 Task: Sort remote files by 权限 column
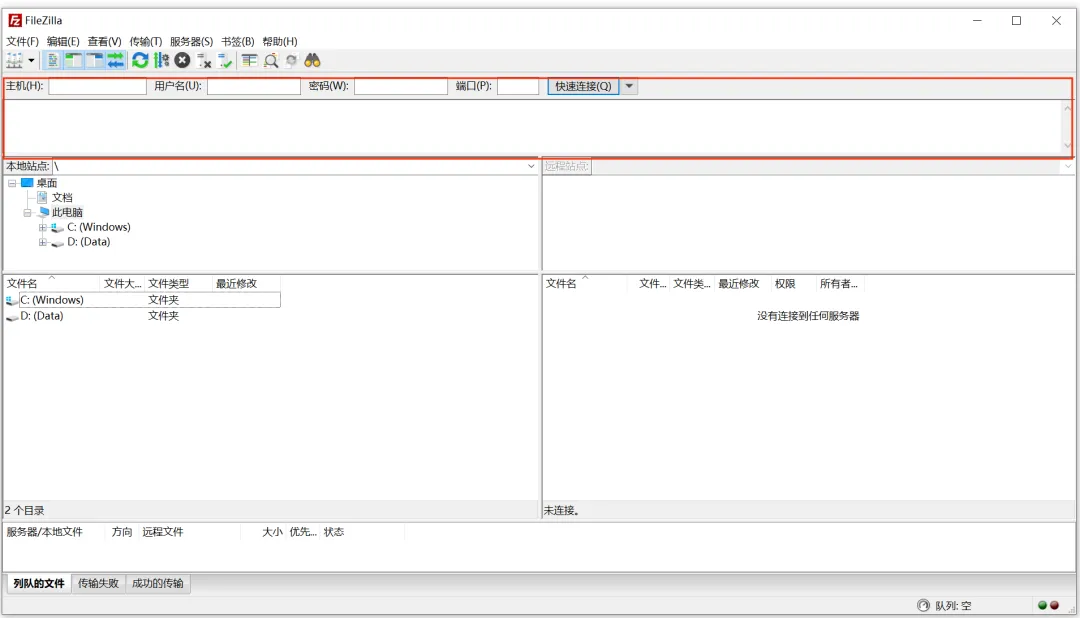[792, 284]
